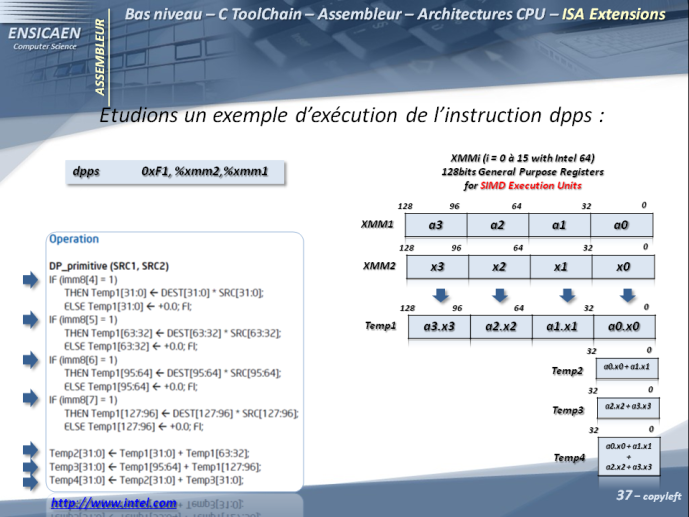Click the line 'IF (imm8[7] = 1)'
689x517 pixels.
click(x=83, y=400)
